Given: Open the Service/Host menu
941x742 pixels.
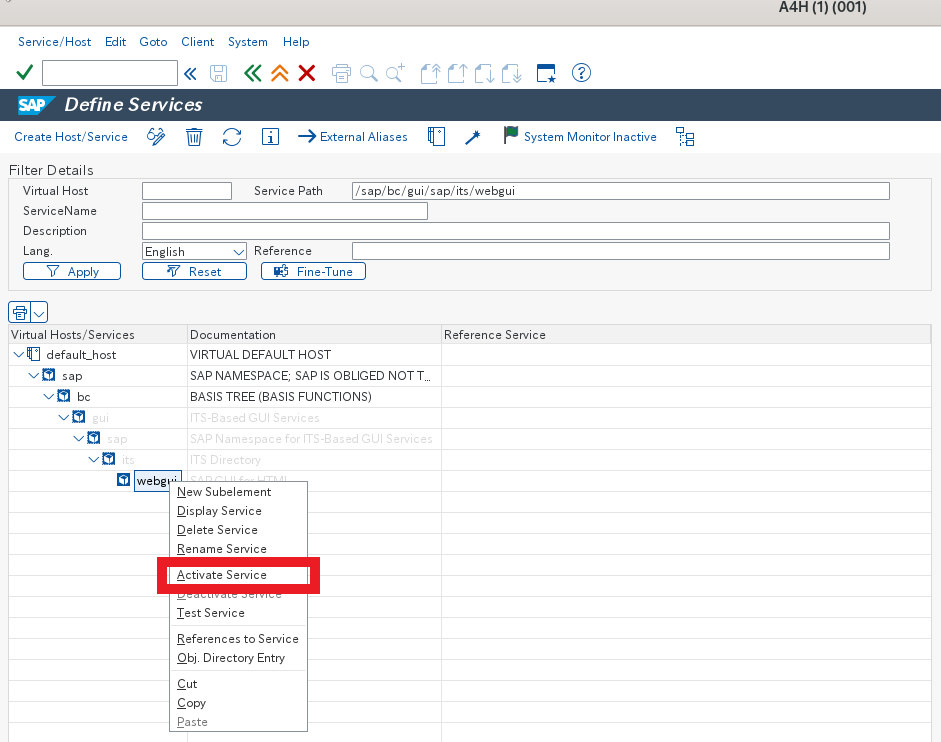Looking at the screenshot, I should coord(55,41).
